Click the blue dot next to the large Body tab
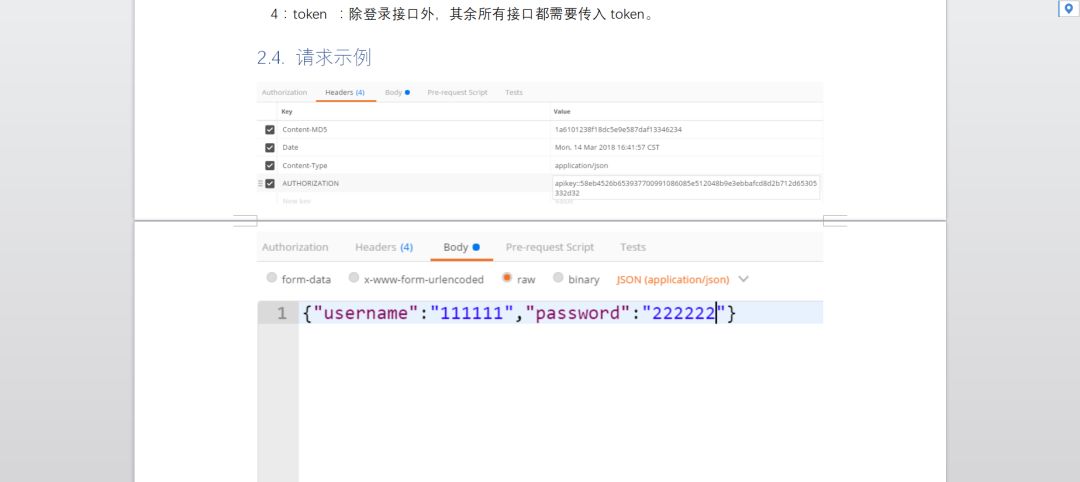The width and height of the screenshot is (1080, 482). [x=476, y=247]
